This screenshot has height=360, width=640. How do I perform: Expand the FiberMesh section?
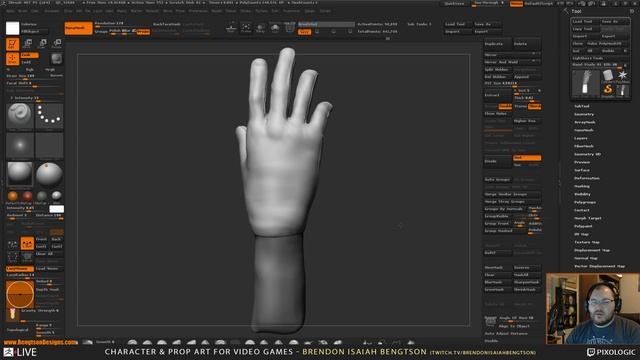click(584, 146)
